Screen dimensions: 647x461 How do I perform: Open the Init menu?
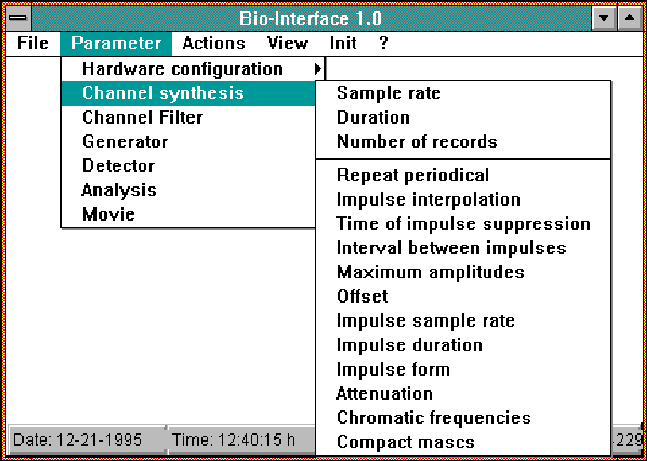(x=342, y=43)
